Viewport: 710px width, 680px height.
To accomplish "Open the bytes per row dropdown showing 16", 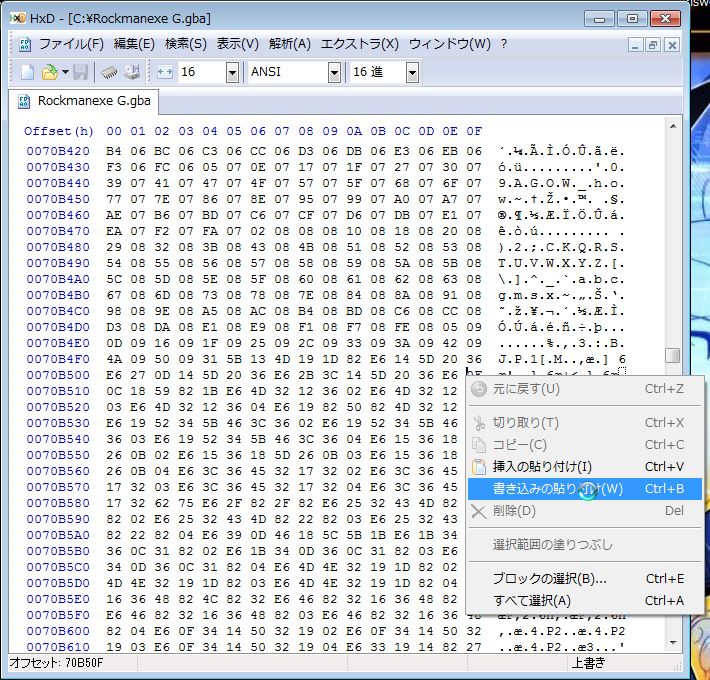I will pos(232,72).
